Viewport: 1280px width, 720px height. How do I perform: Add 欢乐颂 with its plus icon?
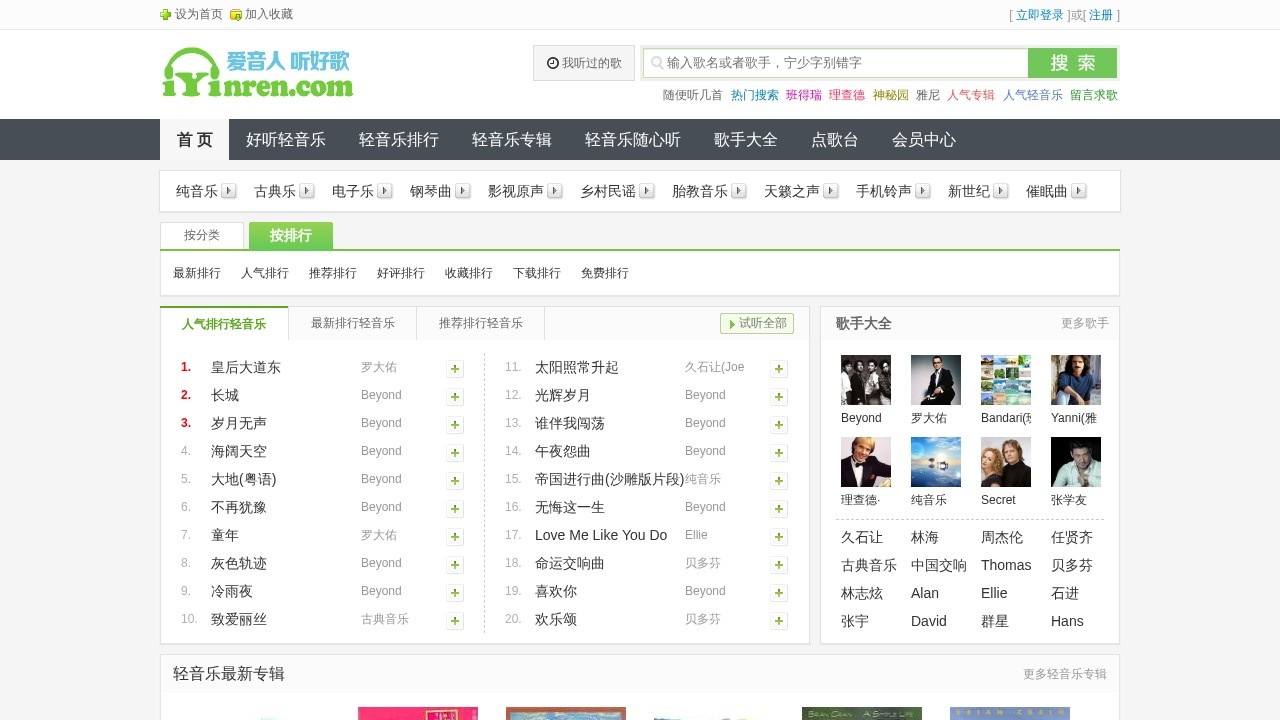coord(779,621)
